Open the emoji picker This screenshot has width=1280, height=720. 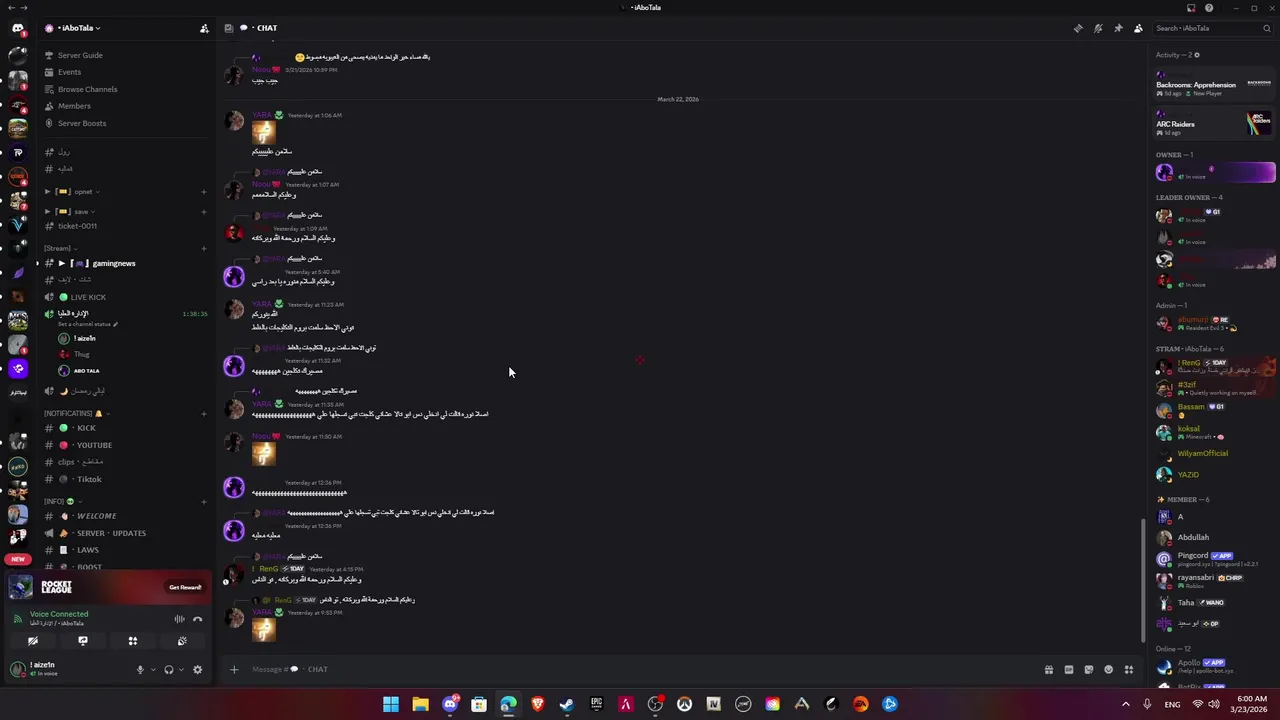pos(1108,670)
